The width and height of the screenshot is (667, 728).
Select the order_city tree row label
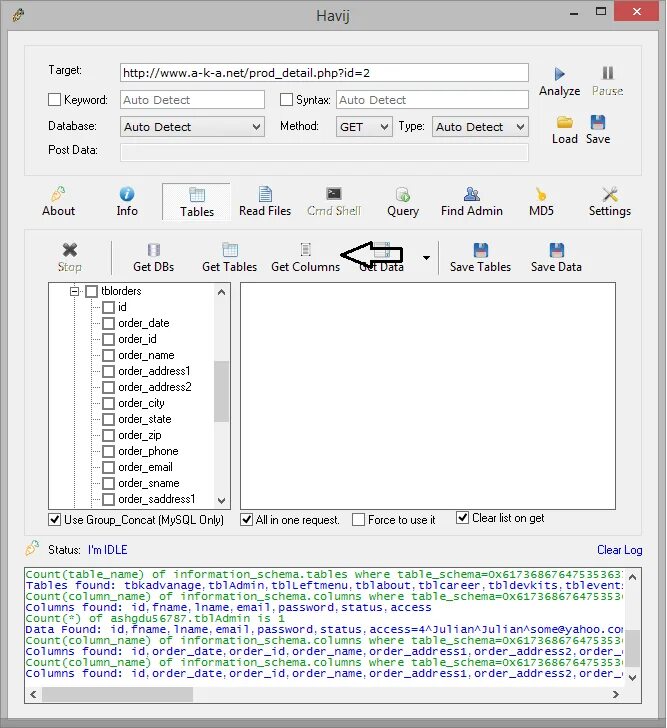tap(141, 403)
